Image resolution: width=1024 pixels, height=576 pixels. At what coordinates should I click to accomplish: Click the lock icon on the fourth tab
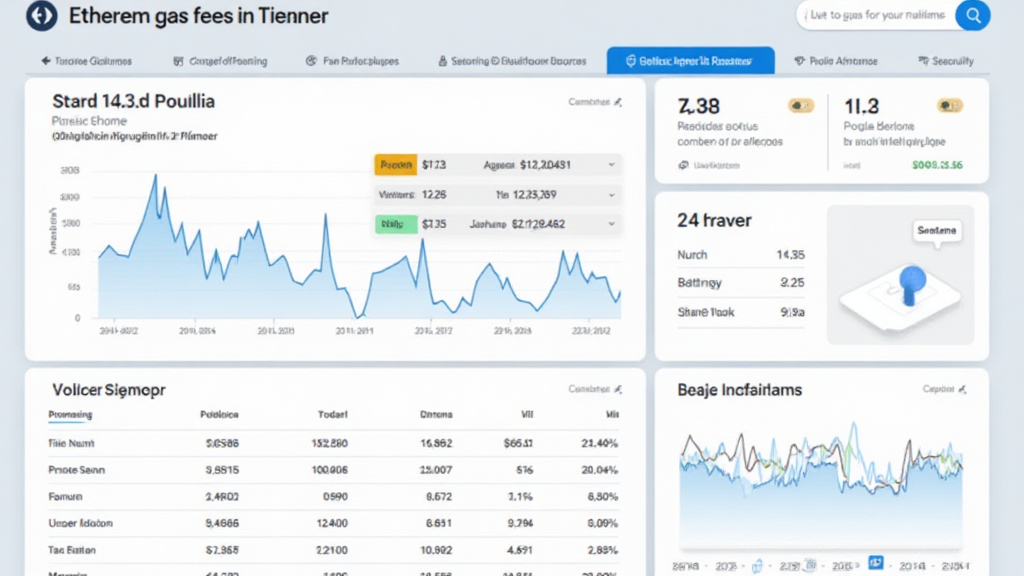click(x=443, y=61)
